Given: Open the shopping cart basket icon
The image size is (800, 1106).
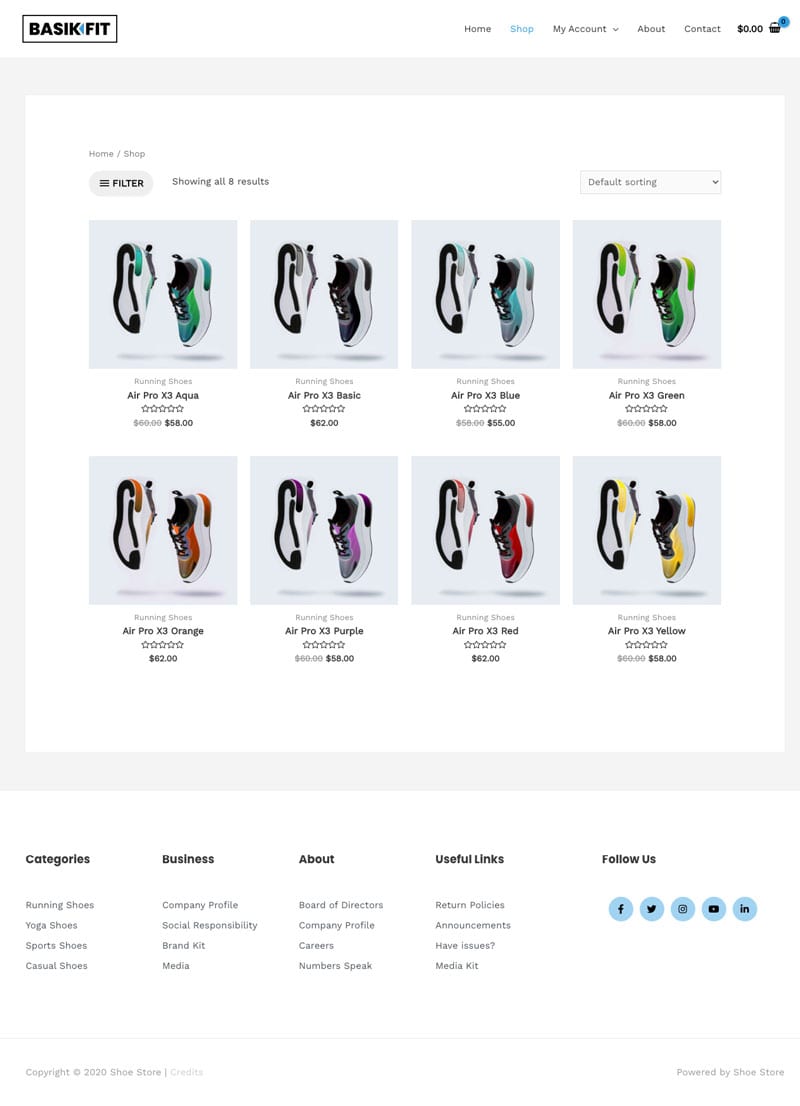Looking at the screenshot, I should 775,29.
